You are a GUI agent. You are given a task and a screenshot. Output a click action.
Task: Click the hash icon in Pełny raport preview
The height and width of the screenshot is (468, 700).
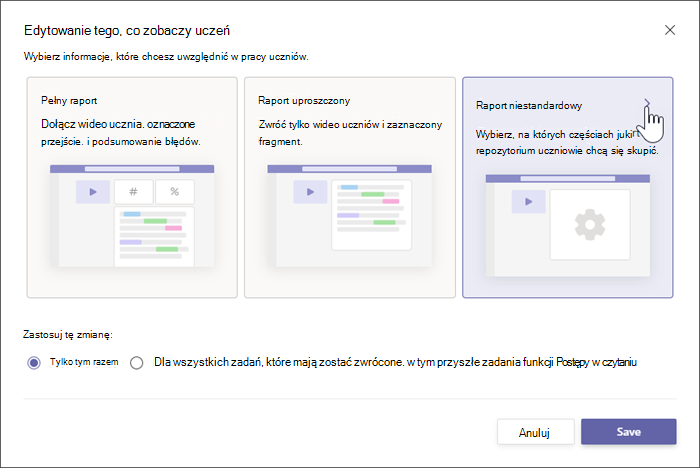point(133,192)
